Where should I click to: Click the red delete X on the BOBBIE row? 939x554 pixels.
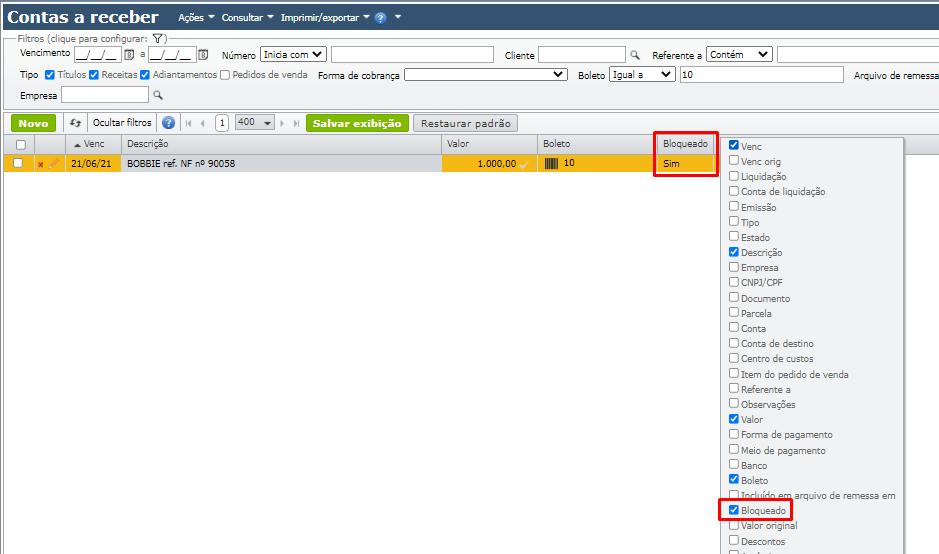click(x=40, y=164)
